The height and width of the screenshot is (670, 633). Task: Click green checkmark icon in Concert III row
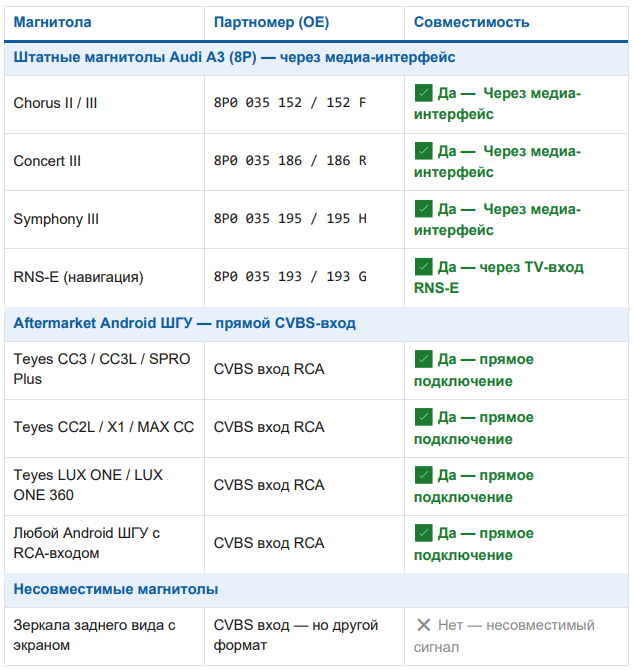click(x=424, y=151)
